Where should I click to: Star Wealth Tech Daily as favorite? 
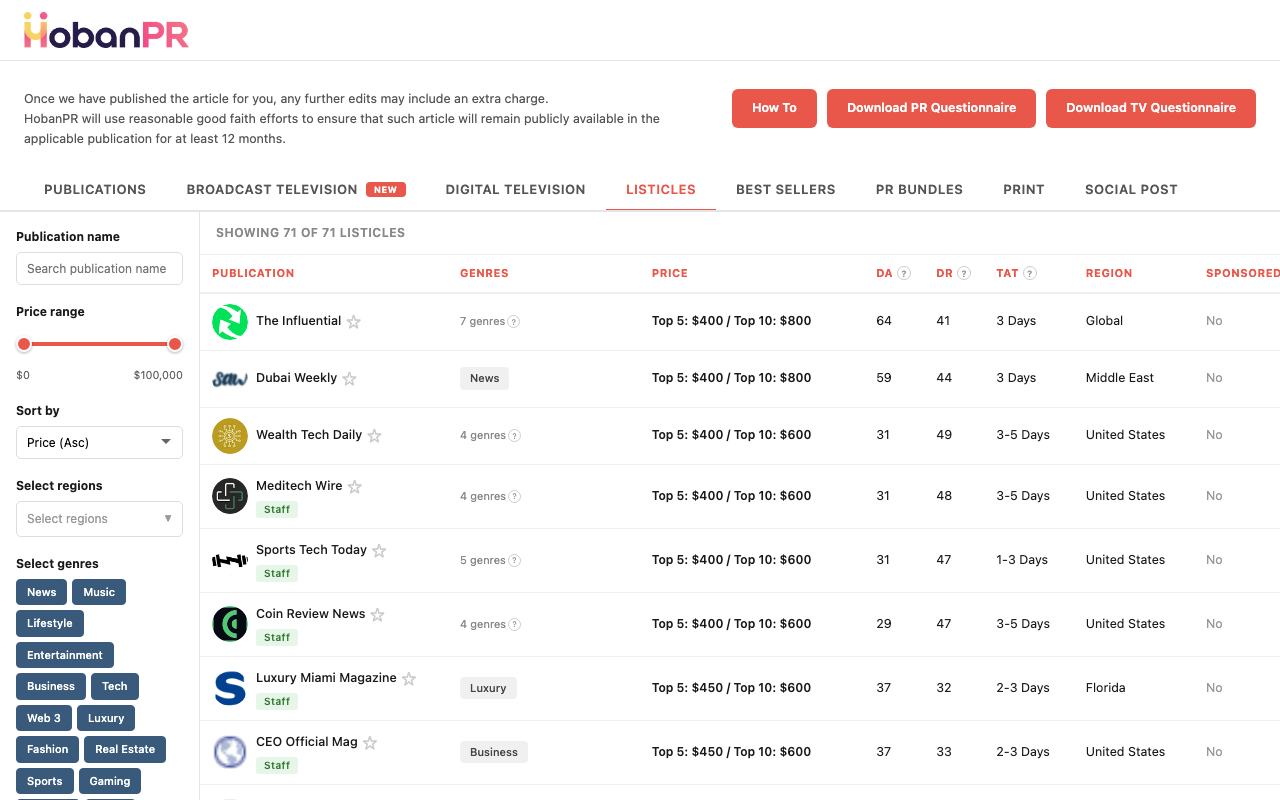pos(374,436)
